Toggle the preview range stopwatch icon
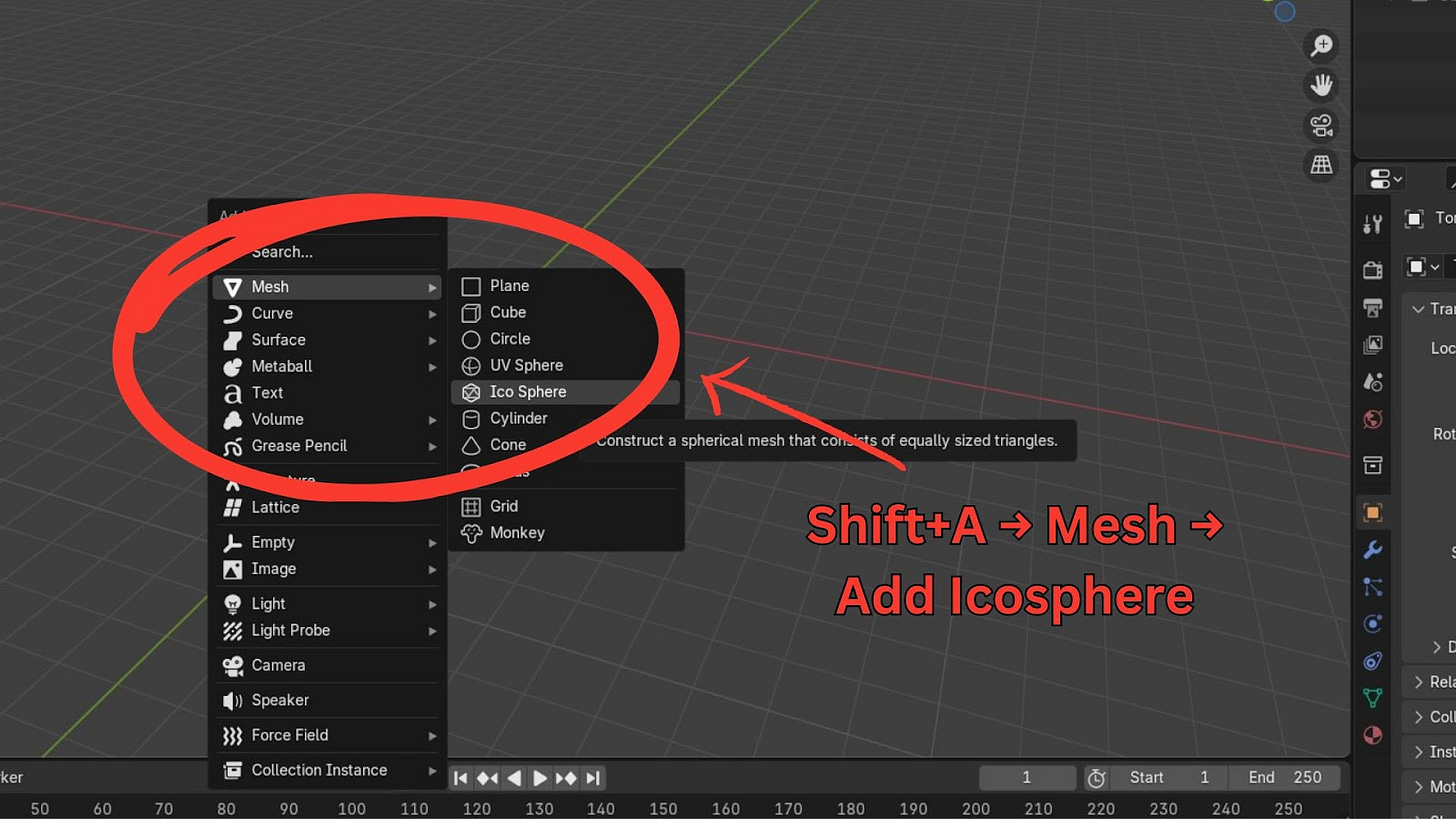 [1097, 778]
